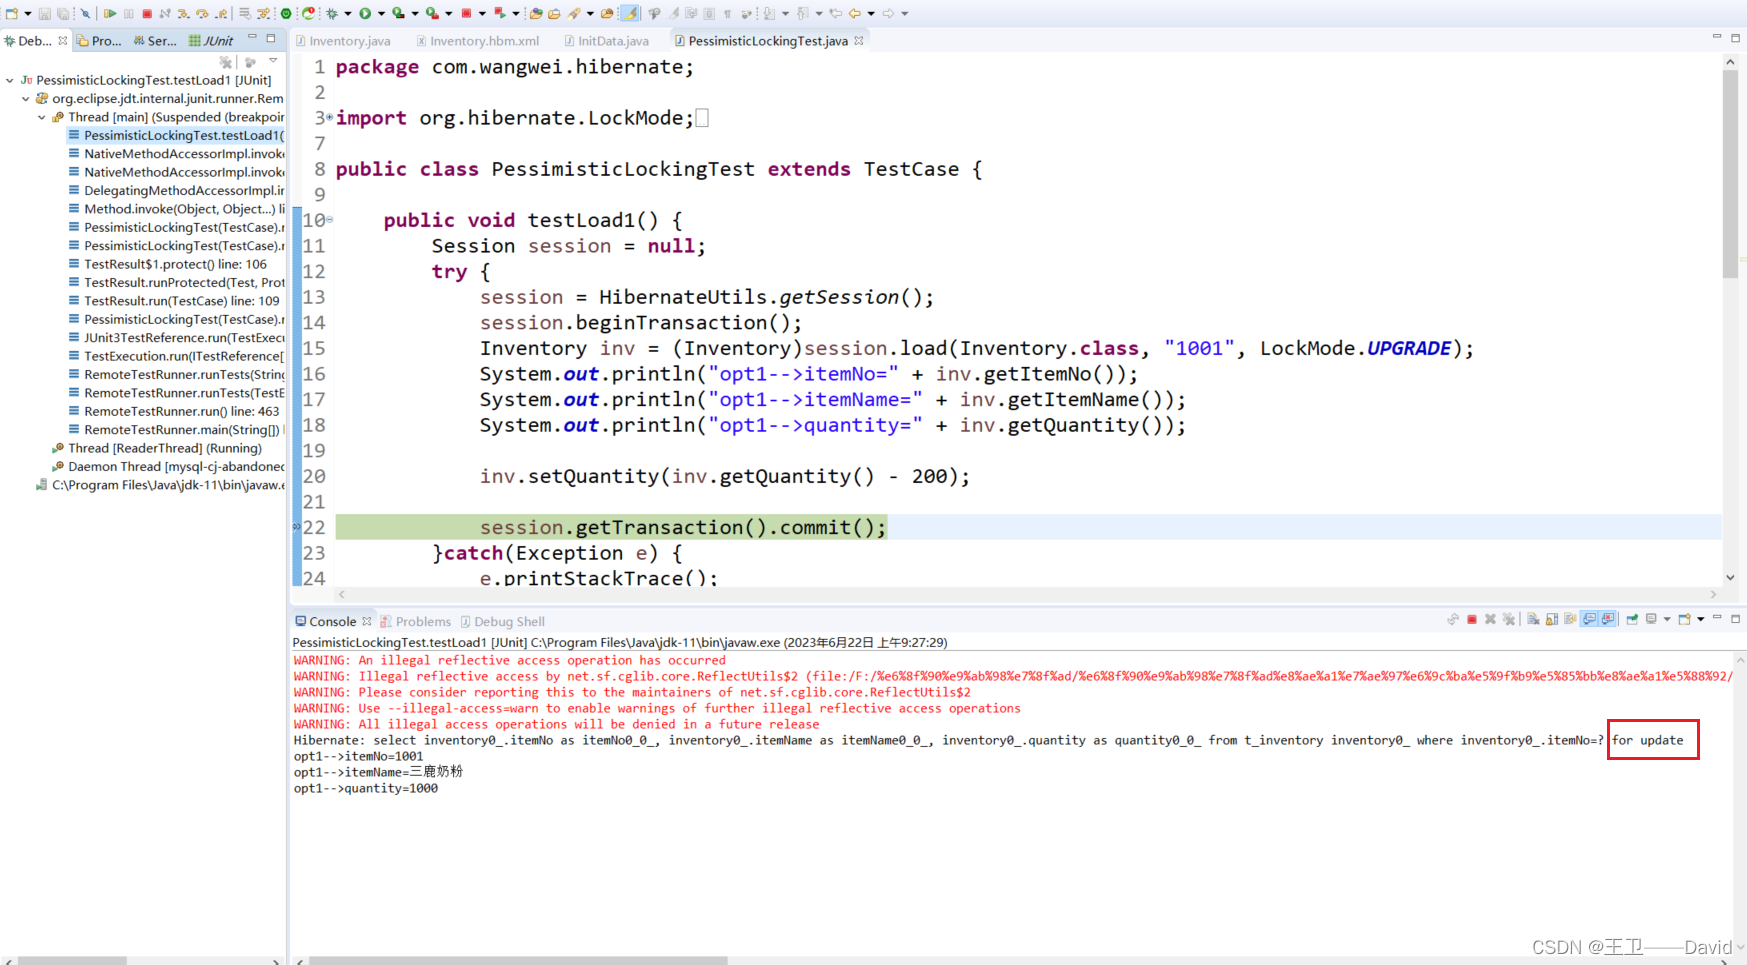The height and width of the screenshot is (965, 1747).
Task: Switch to the JUnit view tab
Action: [x=211, y=41]
